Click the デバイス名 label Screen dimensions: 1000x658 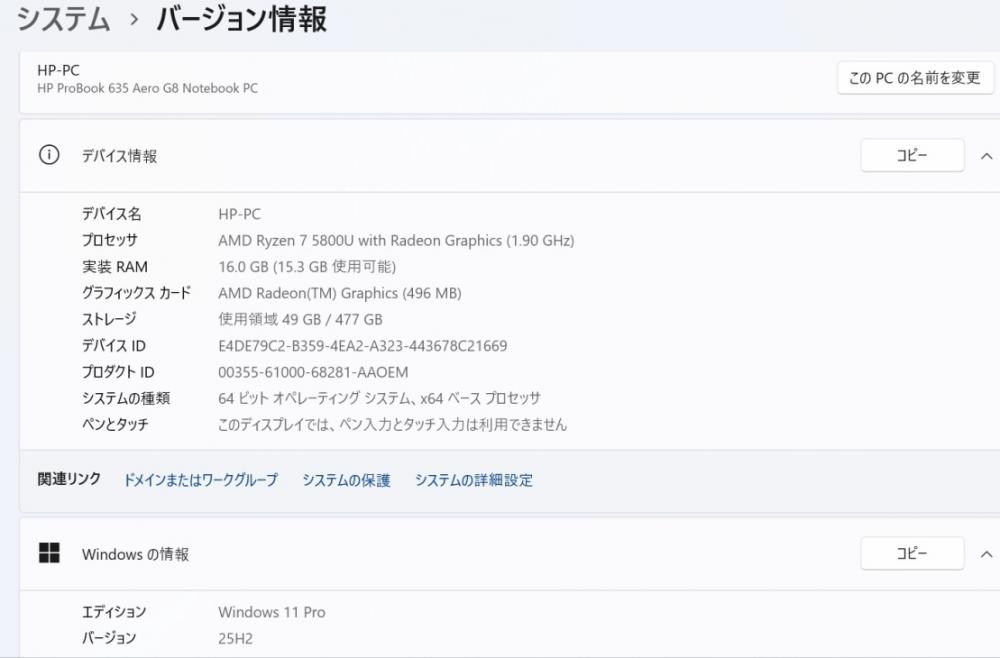[x=112, y=214]
